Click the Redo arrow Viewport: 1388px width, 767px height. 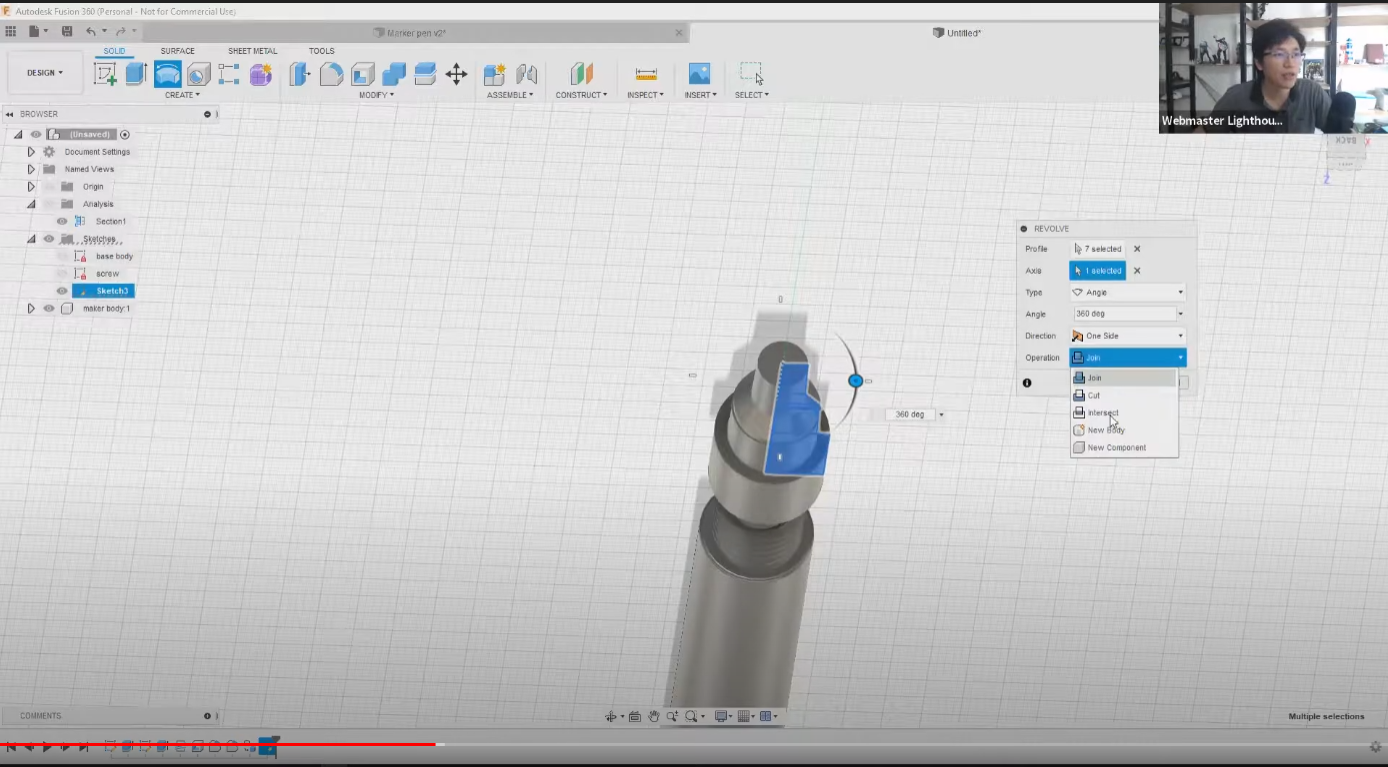point(121,32)
